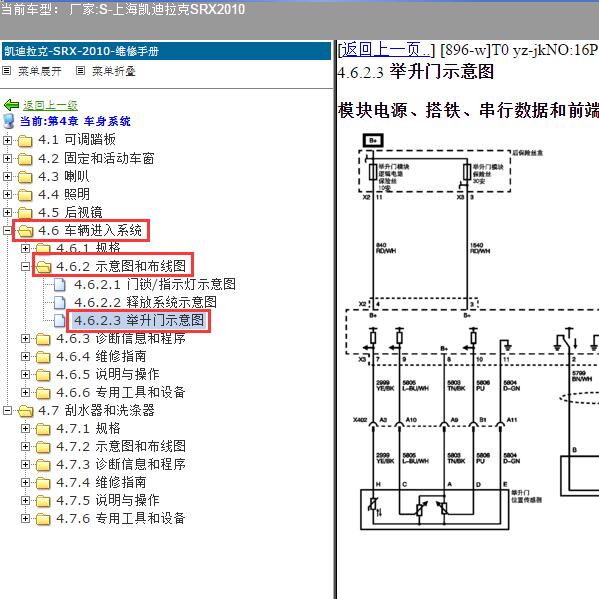Screen dimensions: 599x599
Task: Click 菜单折叠 text link
Action: [114, 71]
